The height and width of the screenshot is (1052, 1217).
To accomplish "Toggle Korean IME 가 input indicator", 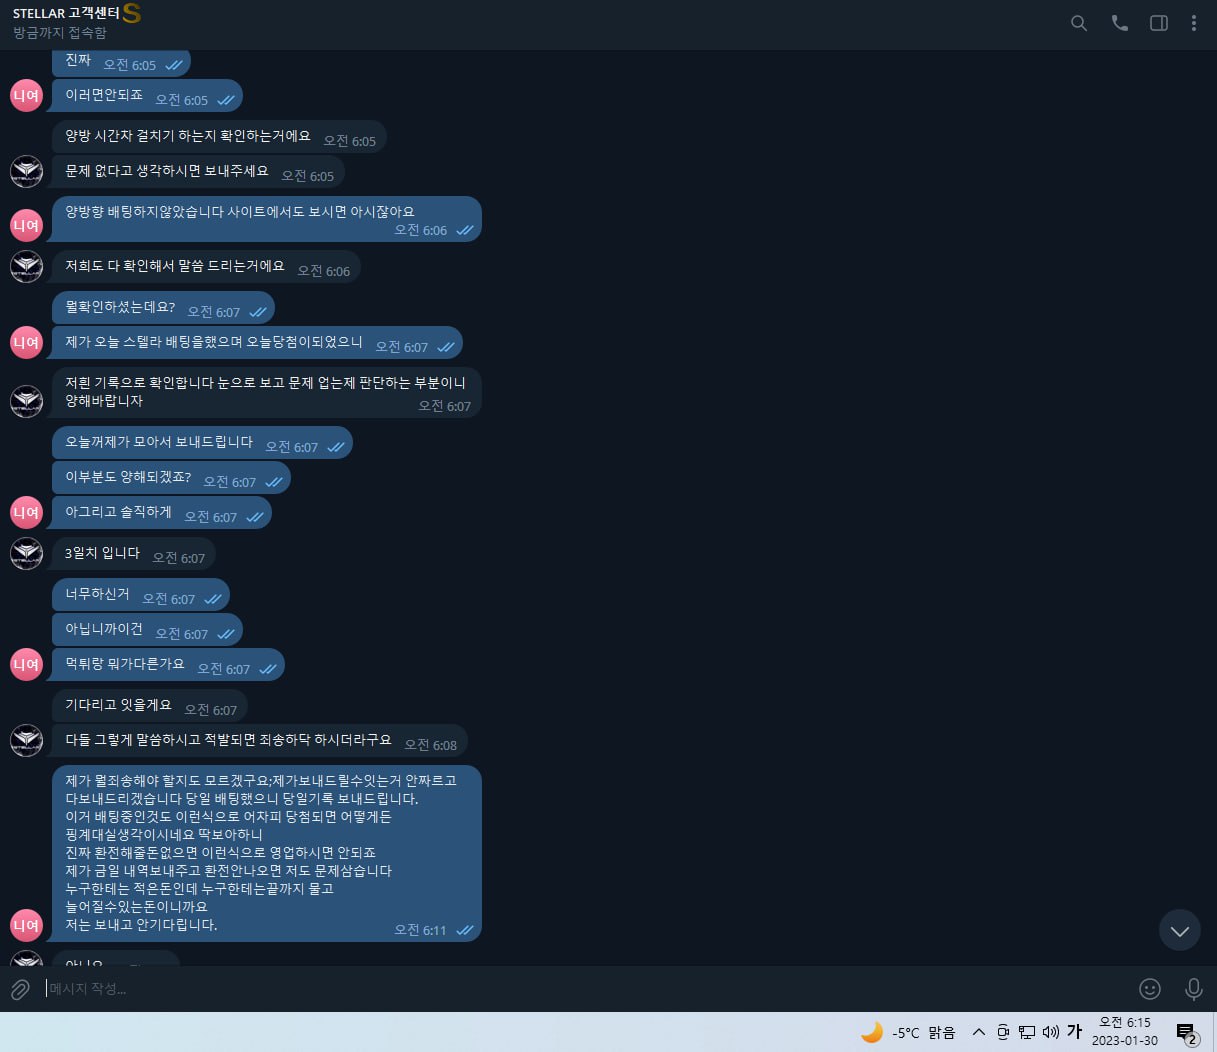I will point(1075,1032).
